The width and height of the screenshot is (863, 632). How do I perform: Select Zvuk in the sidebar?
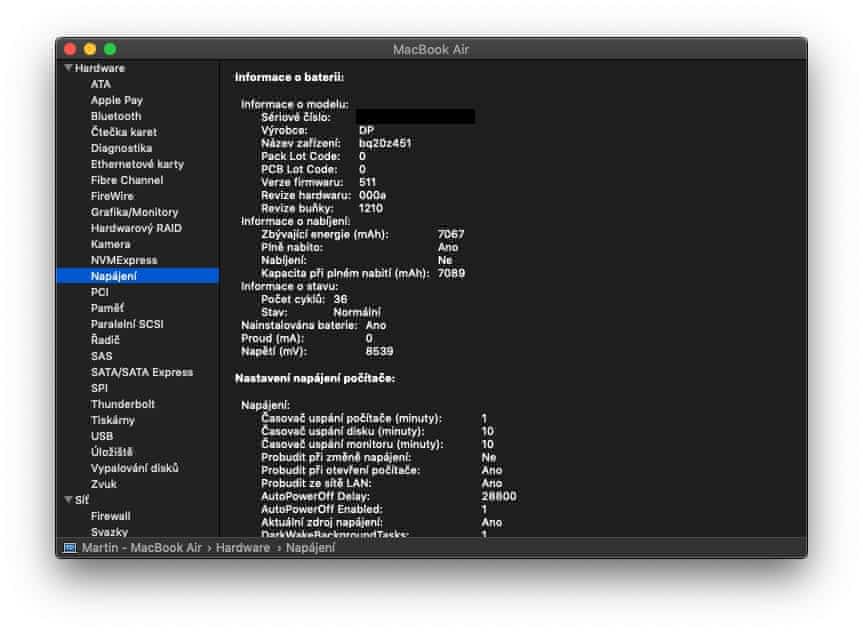tap(104, 484)
